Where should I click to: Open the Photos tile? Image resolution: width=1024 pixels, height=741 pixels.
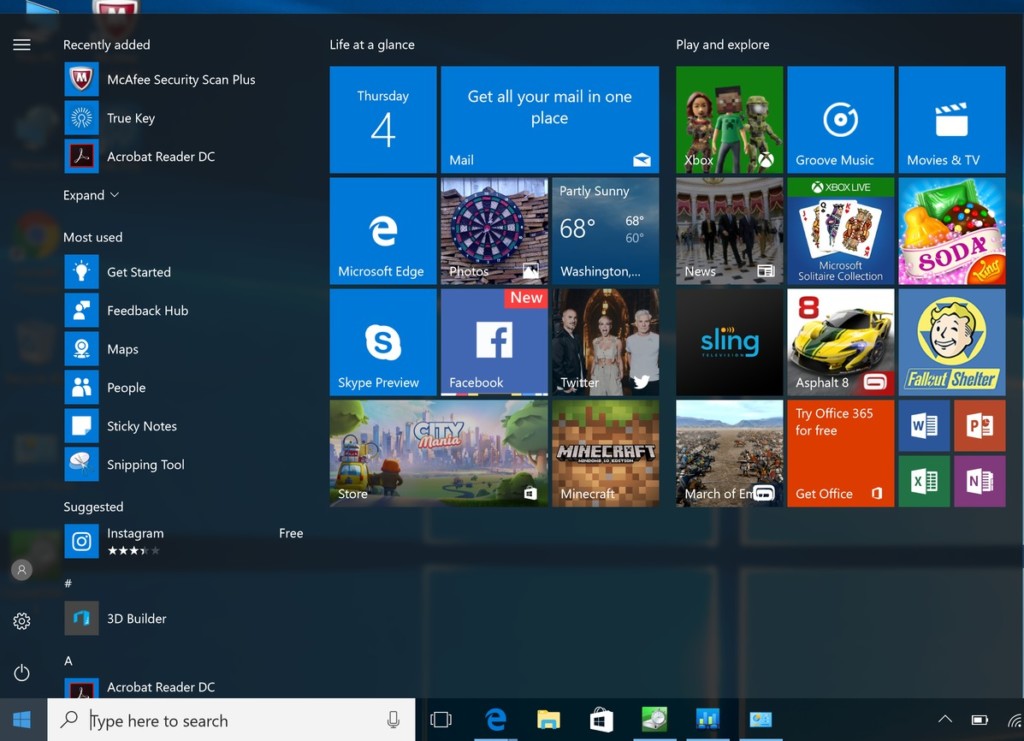[x=494, y=231]
